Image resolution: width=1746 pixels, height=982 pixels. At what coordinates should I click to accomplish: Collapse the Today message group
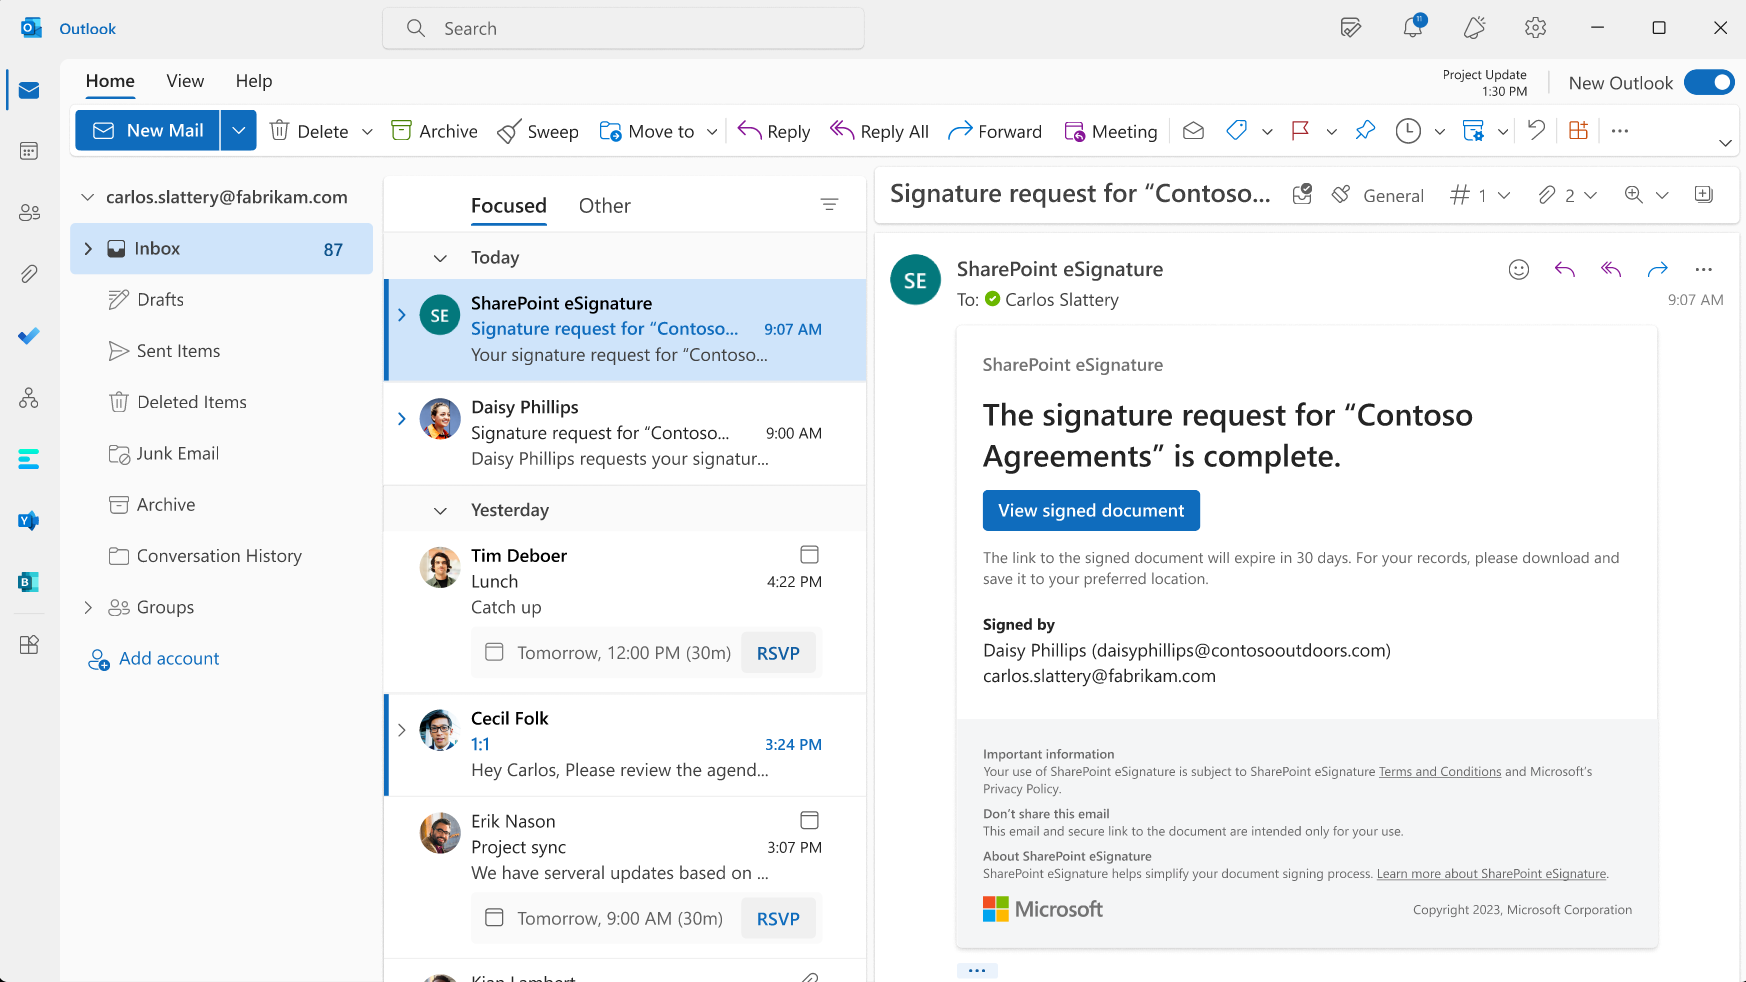pyautogui.click(x=440, y=257)
